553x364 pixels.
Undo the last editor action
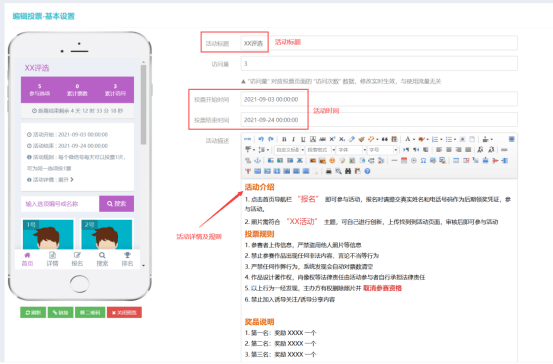[x=261, y=139]
